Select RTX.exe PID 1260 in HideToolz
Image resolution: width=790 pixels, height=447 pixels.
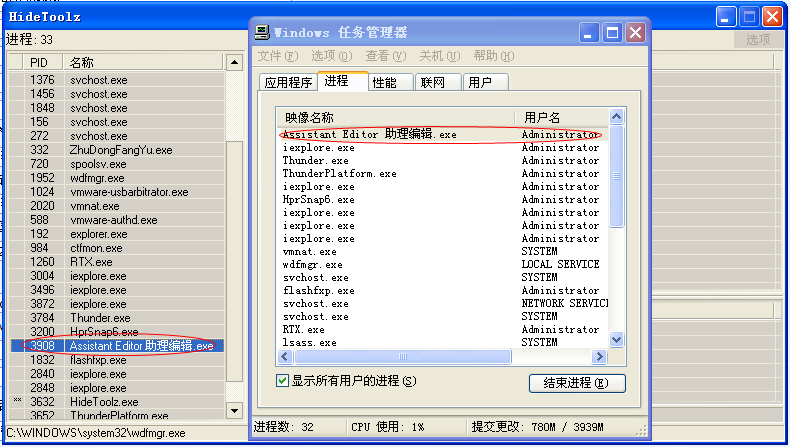[117, 262]
